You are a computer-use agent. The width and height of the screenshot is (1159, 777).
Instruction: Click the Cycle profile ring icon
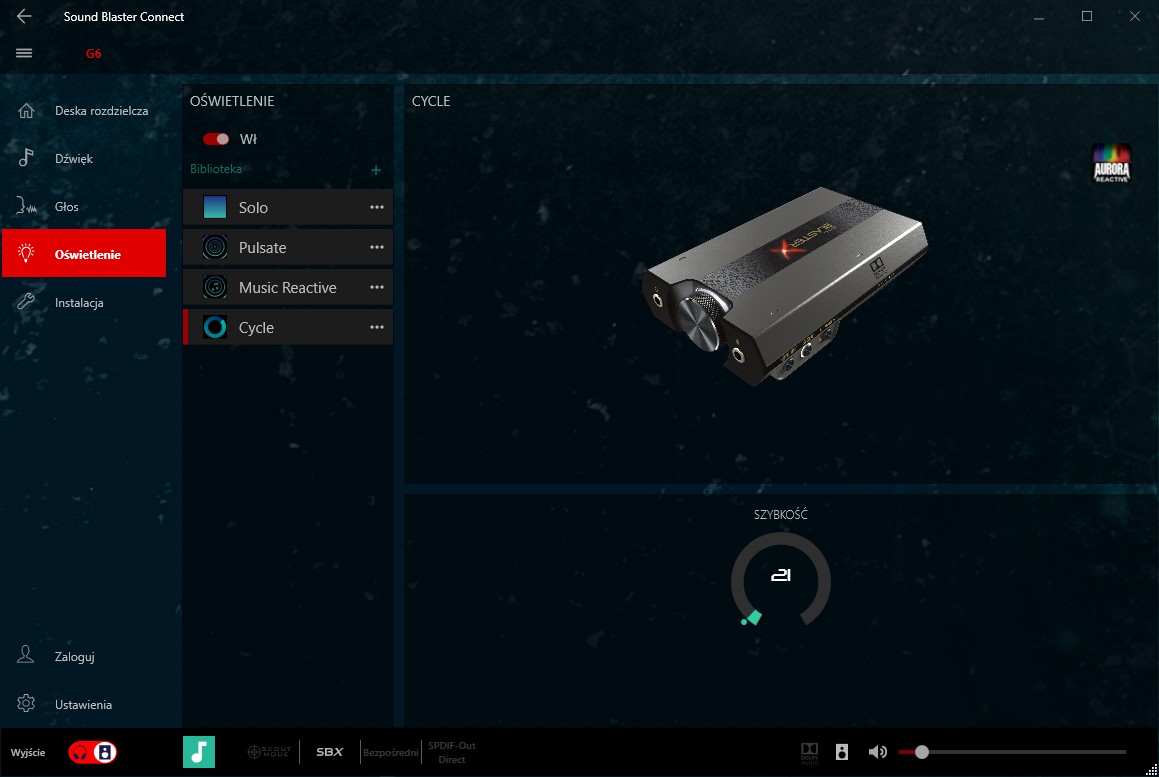click(x=215, y=327)
